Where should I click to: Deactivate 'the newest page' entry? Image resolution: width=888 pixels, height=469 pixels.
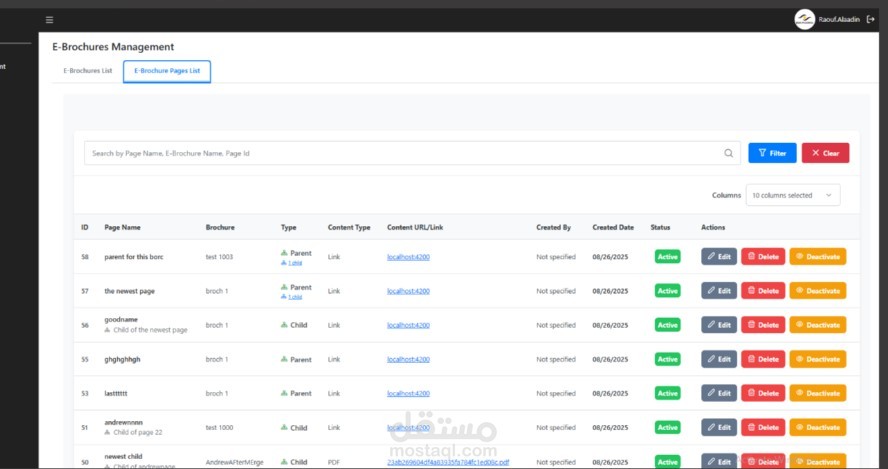818,291
